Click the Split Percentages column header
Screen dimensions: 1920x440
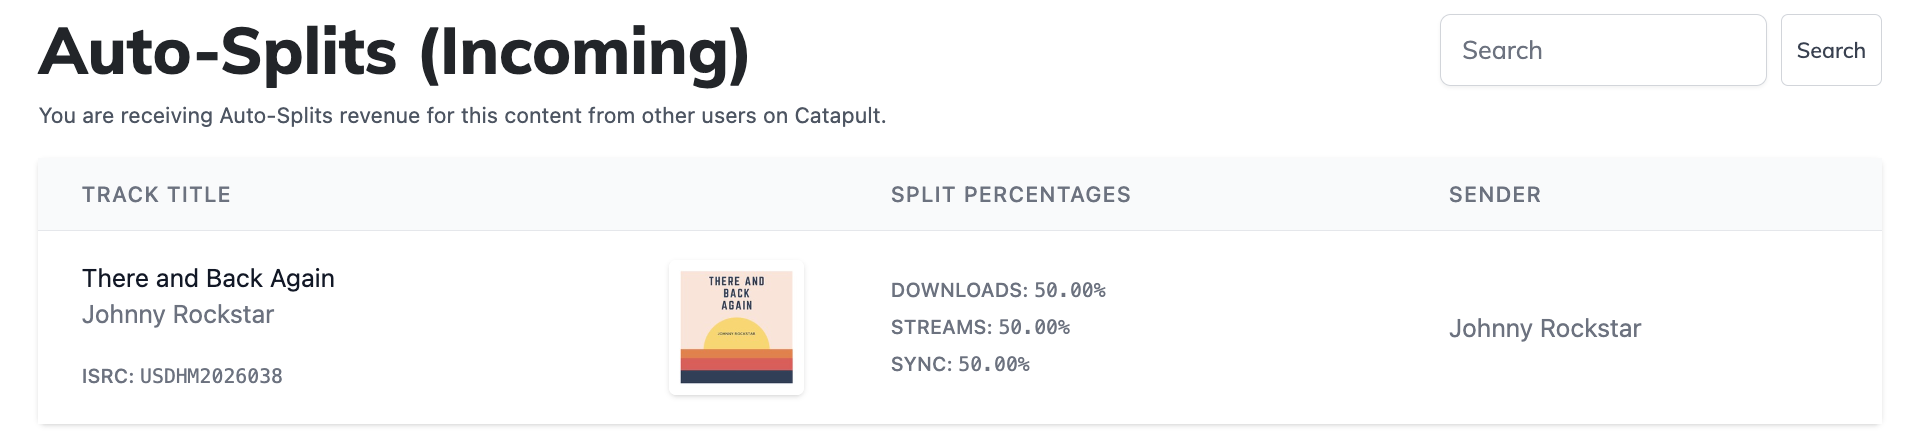click(x=1011, y=195)
